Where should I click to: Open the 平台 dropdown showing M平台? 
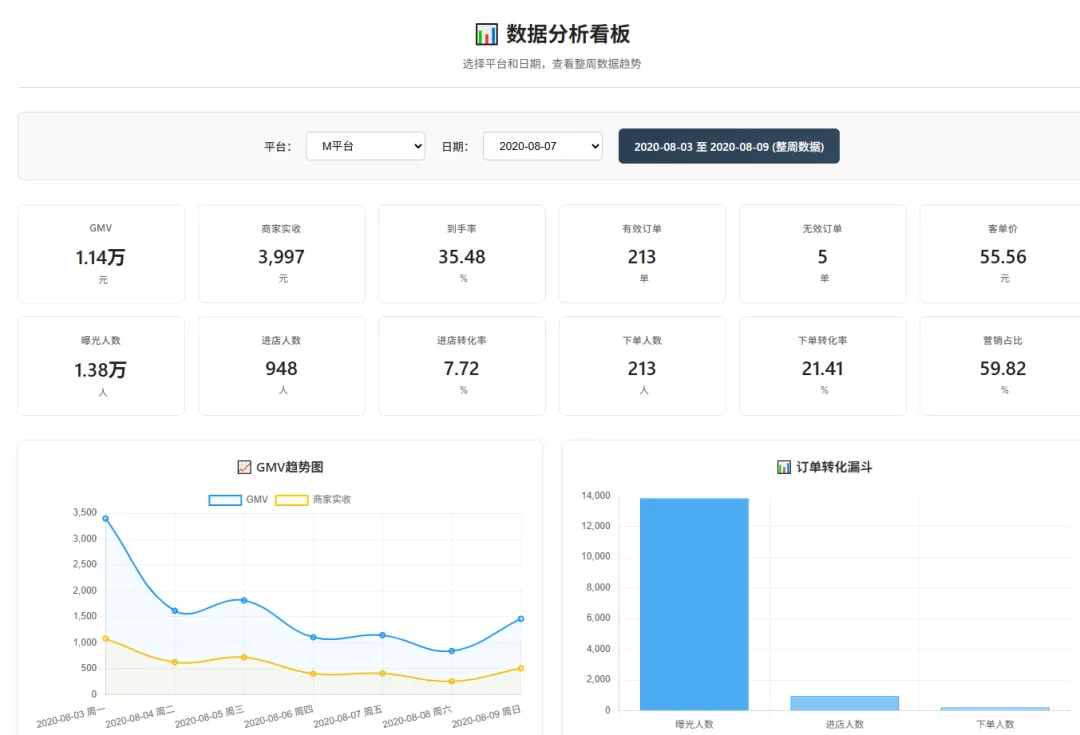click(x=365, y=146)
